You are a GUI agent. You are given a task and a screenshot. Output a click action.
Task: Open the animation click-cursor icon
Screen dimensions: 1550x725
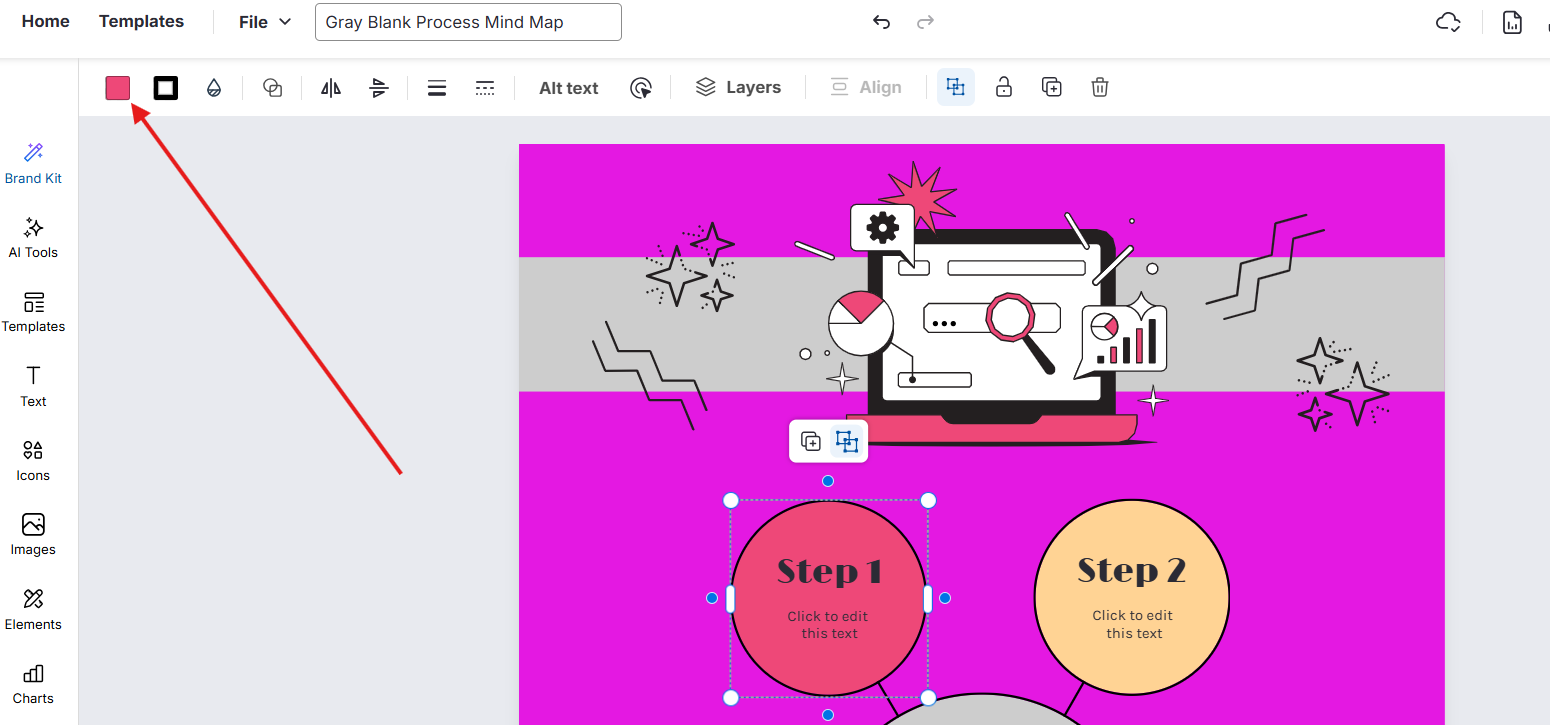[641, 88]
